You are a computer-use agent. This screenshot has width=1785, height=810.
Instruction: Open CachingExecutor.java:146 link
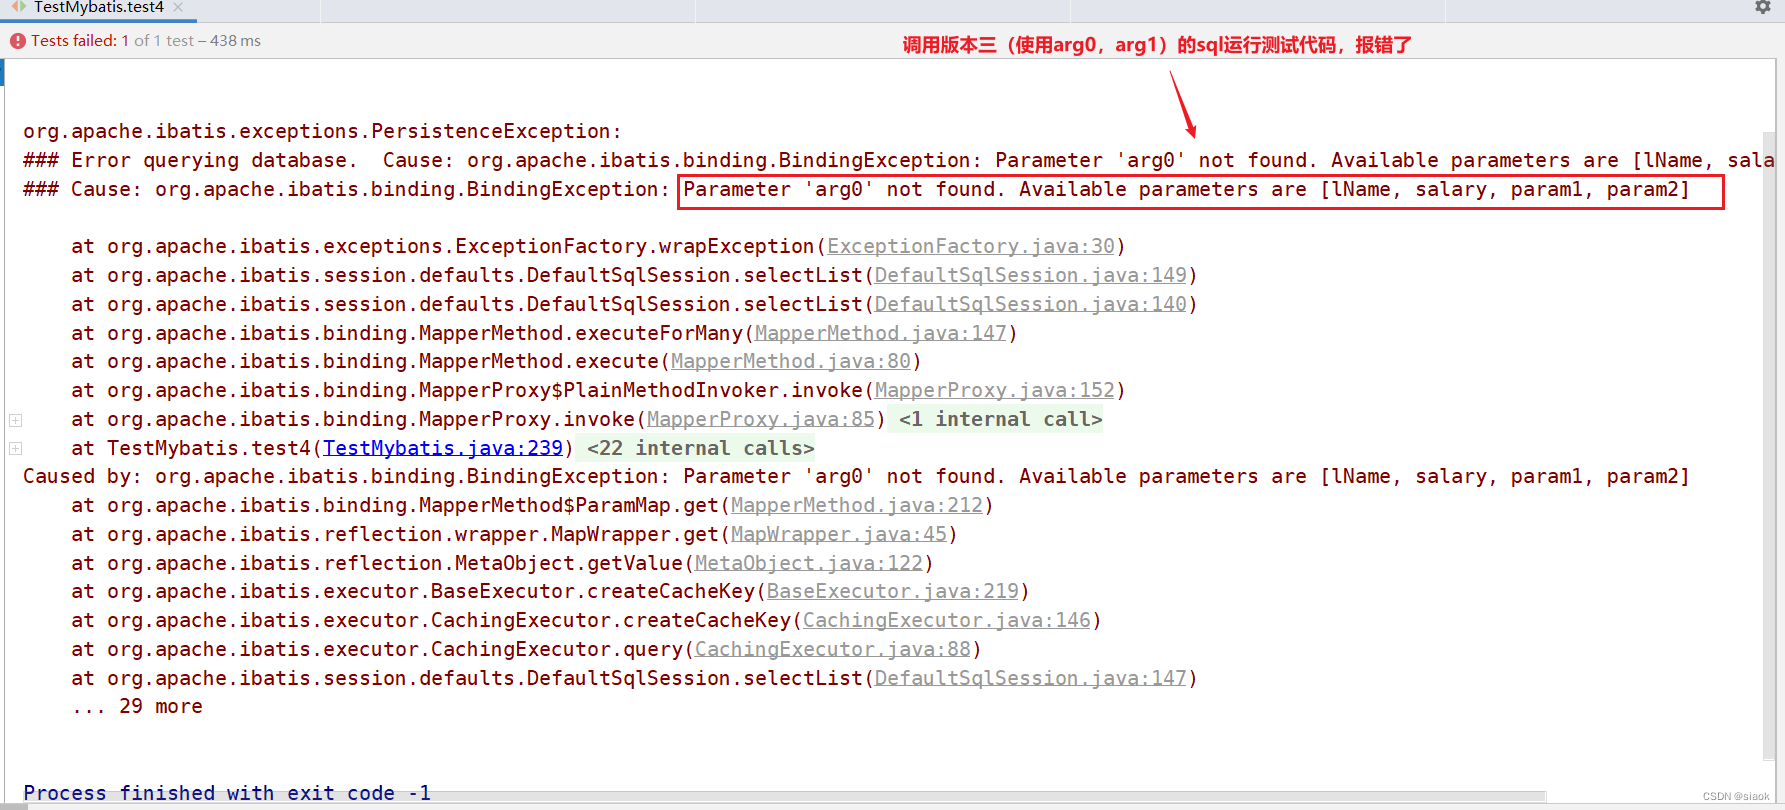point(947,621)
